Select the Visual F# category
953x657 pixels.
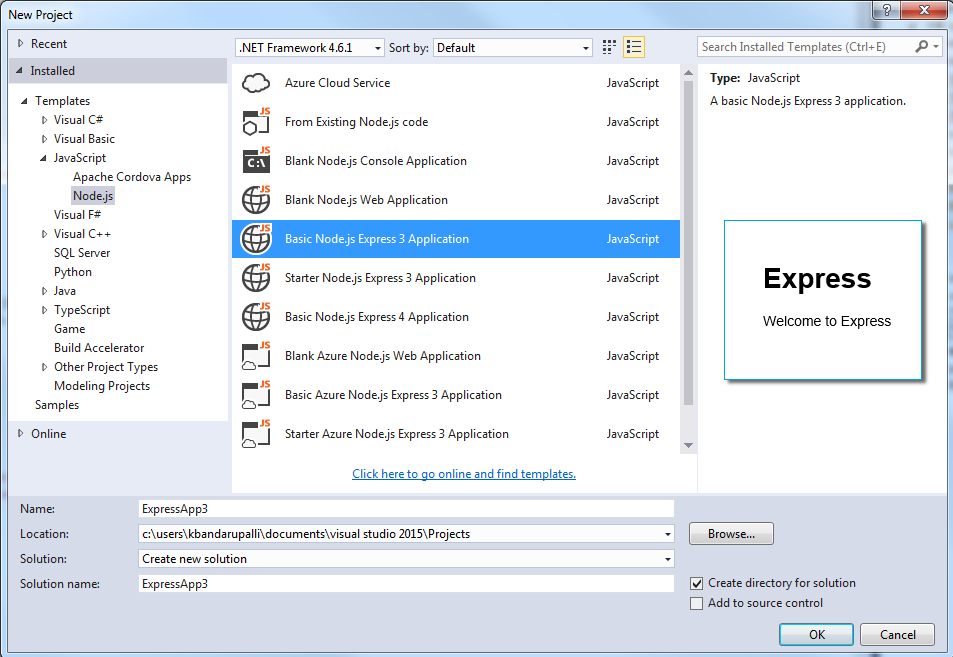[x=77, y=215]
